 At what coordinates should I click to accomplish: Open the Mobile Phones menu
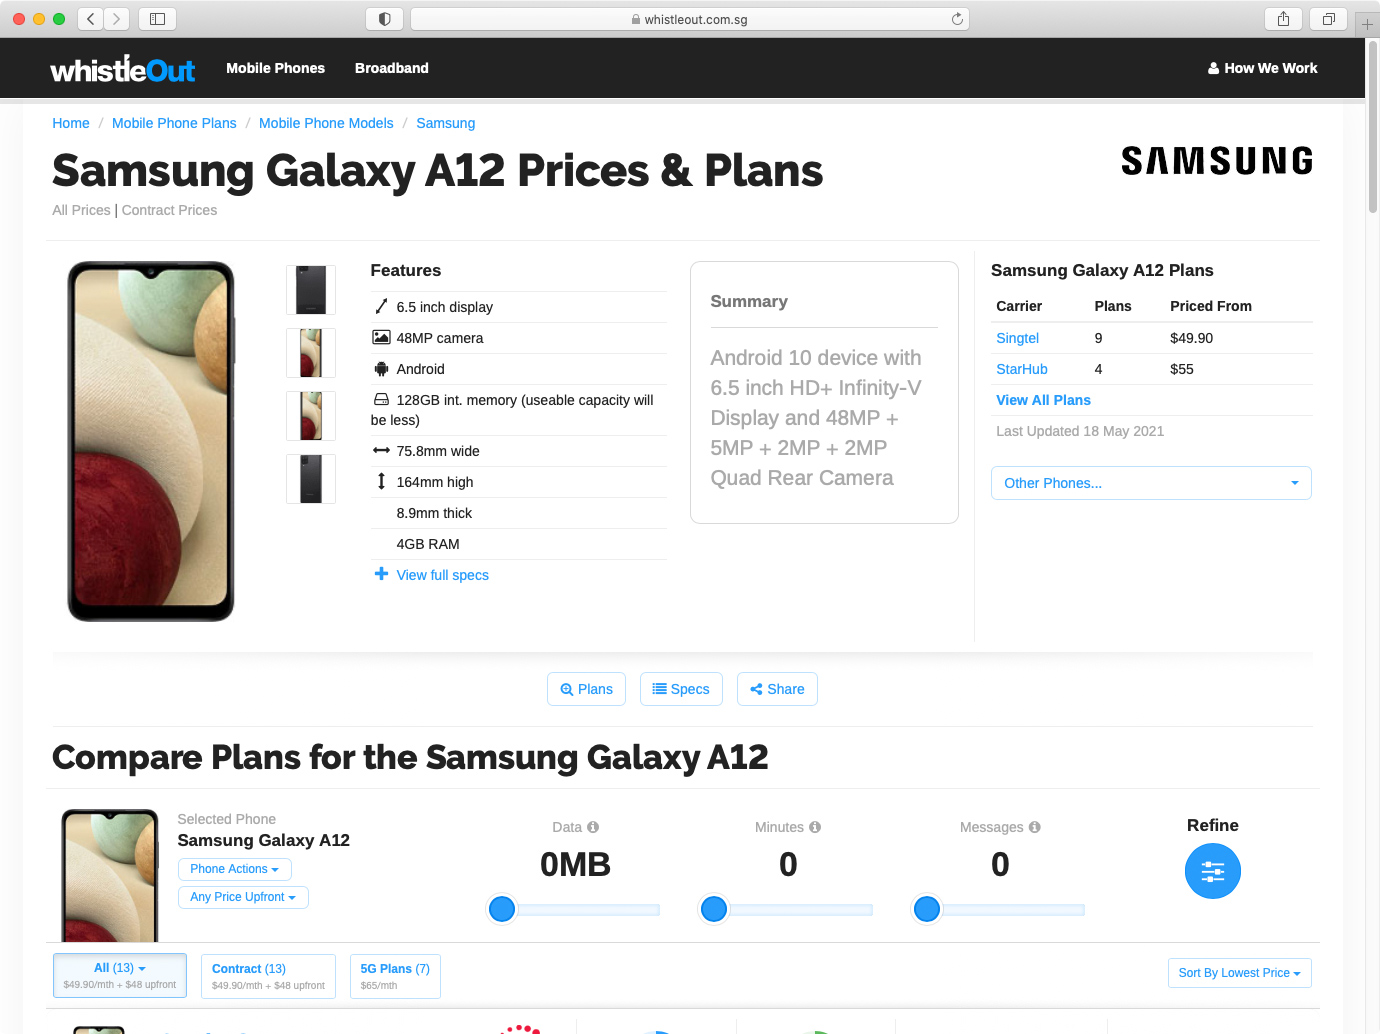click(x=275, y=68)
